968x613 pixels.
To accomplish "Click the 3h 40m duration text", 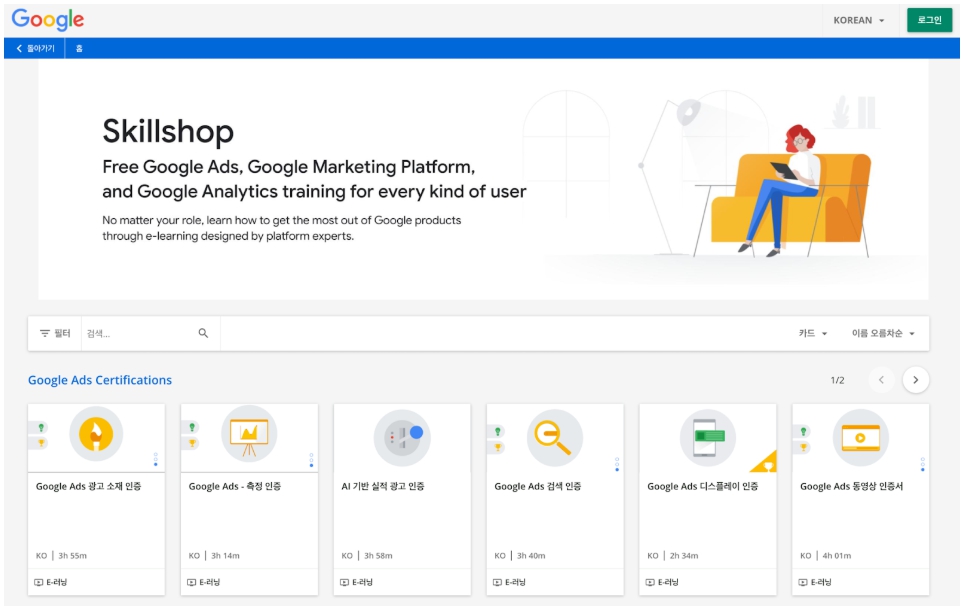I will [531, 556].
